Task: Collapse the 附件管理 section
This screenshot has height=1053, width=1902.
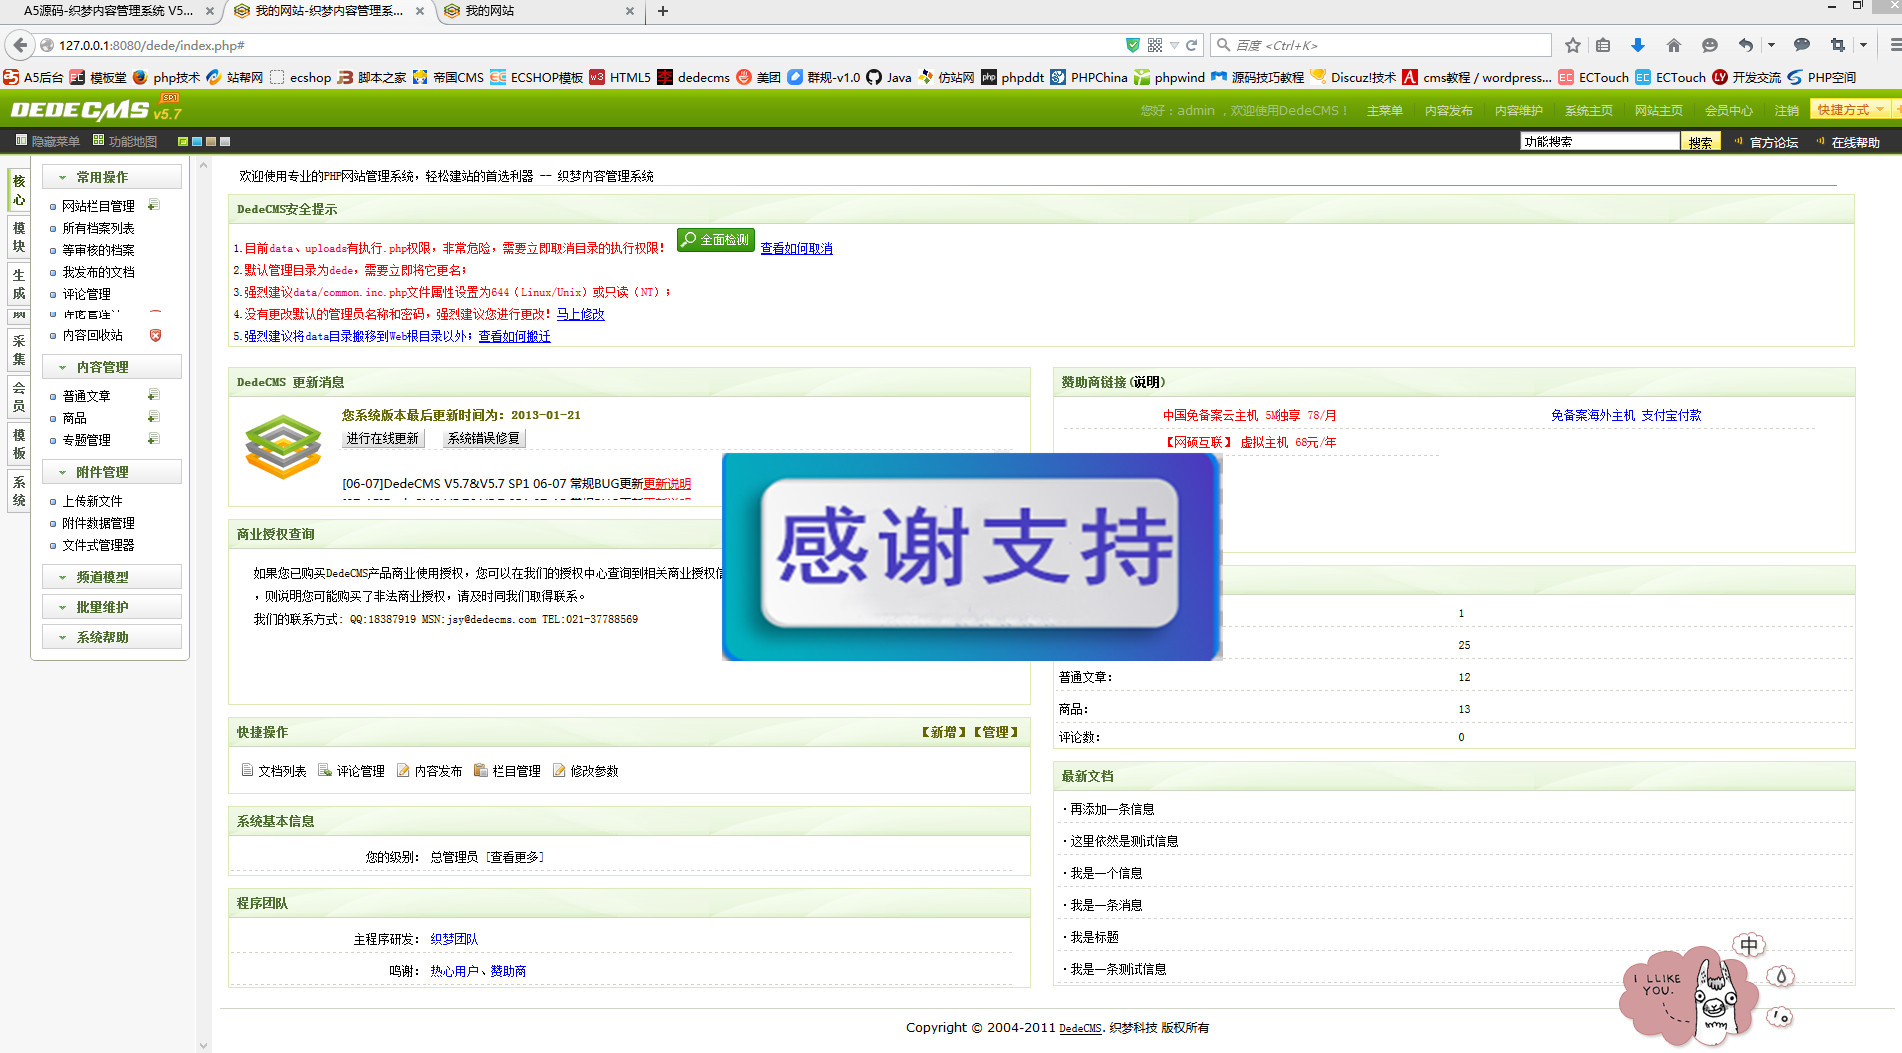Action: click(x=112, y=472)
